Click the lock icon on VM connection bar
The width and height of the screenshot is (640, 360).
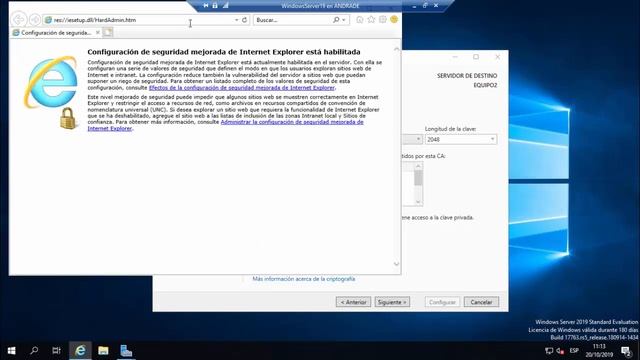click(215, 5)
